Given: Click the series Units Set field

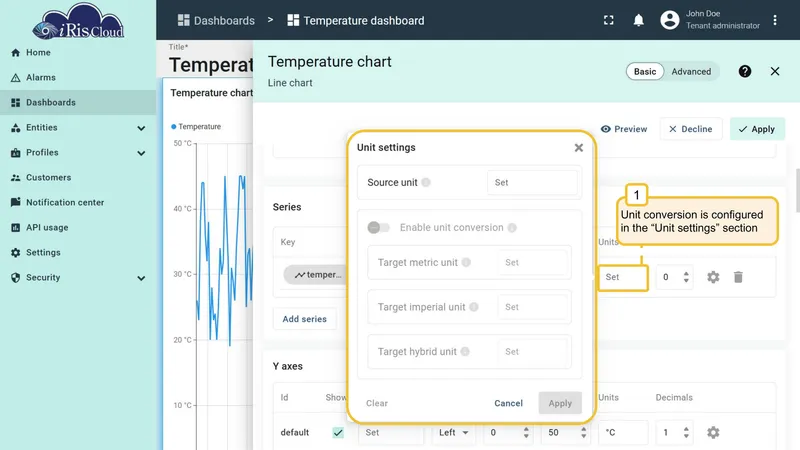Looking at the screenshot, I should pyautogui.click(x=623, y=277).
